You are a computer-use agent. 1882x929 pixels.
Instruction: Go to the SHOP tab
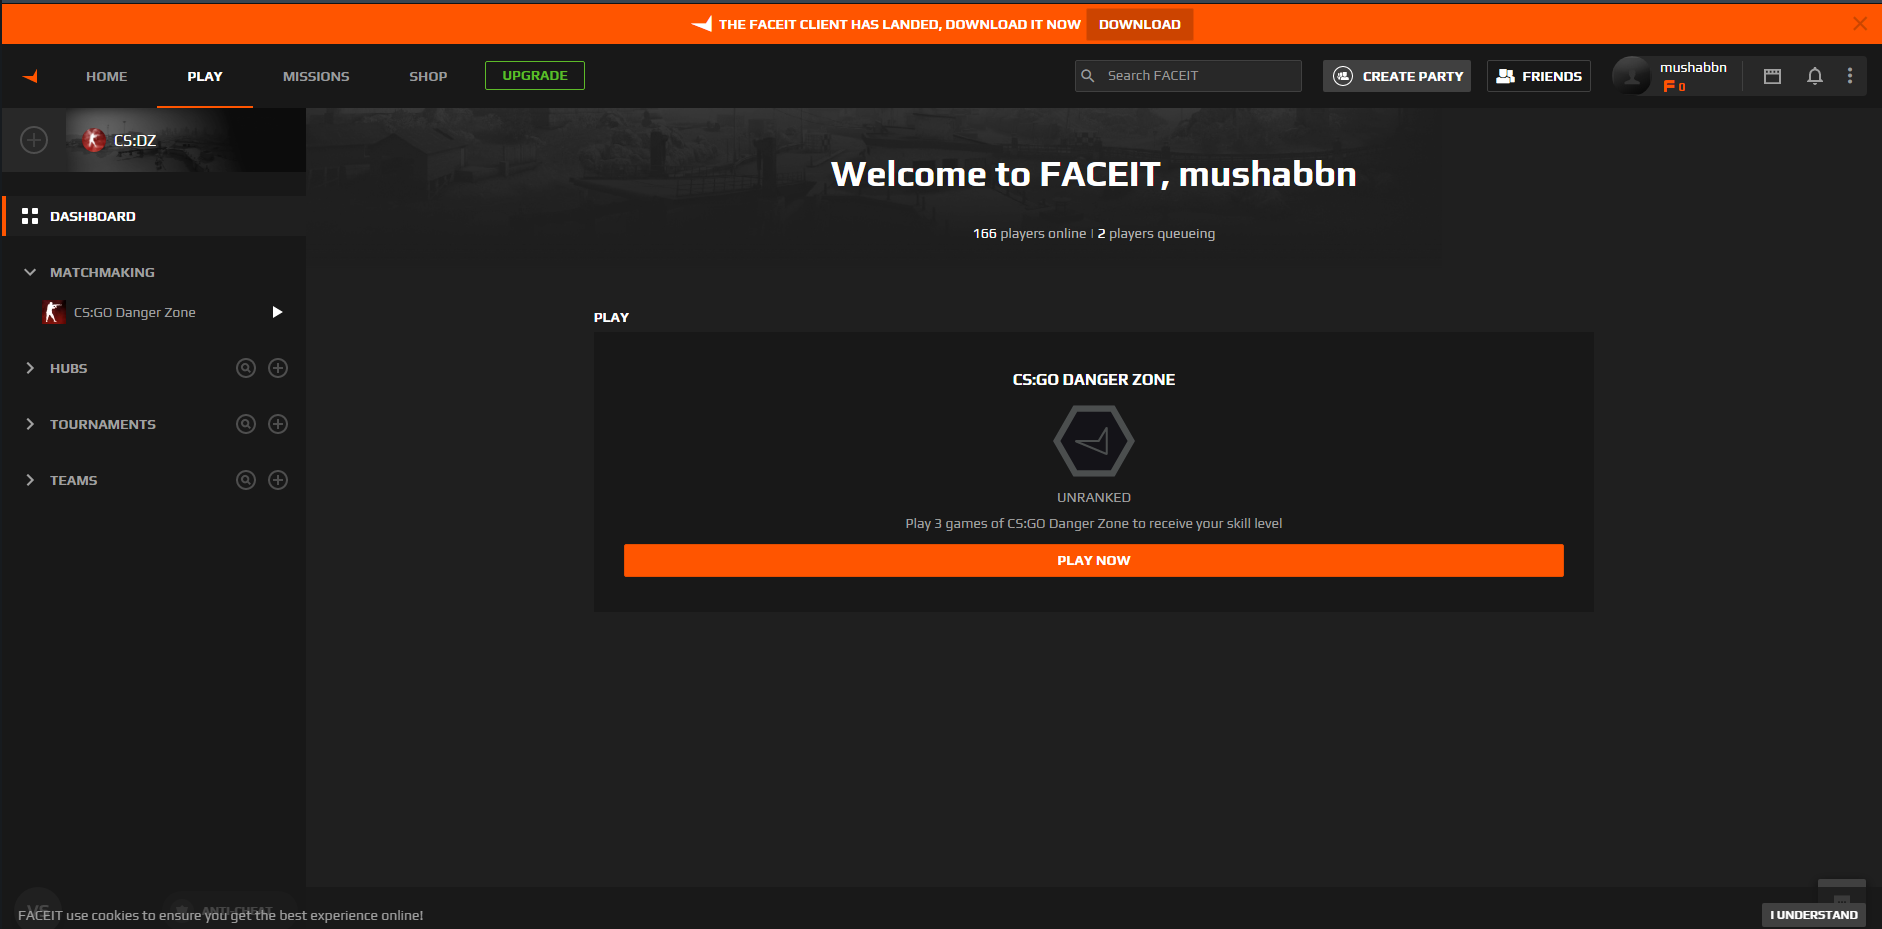click(428, 76)
